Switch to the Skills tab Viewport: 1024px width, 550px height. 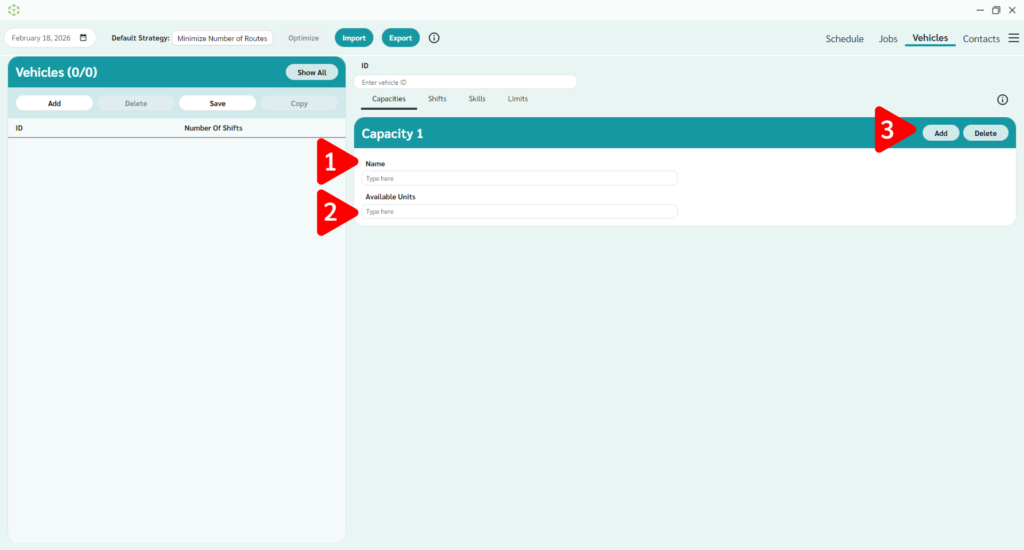point(477,99)
